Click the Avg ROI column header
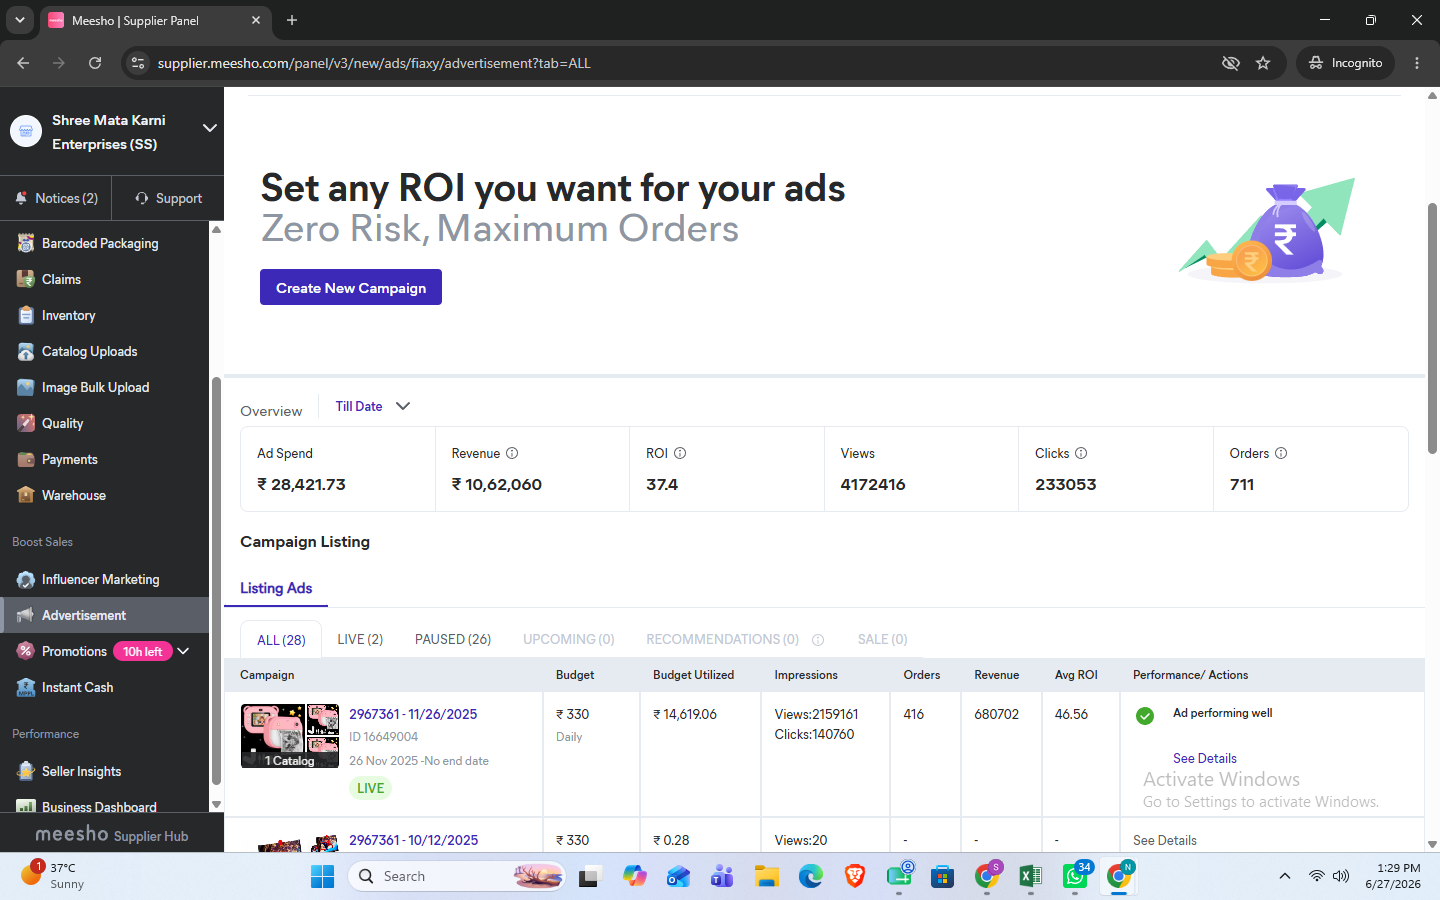1440x900 pixels. pos(1076,675)
